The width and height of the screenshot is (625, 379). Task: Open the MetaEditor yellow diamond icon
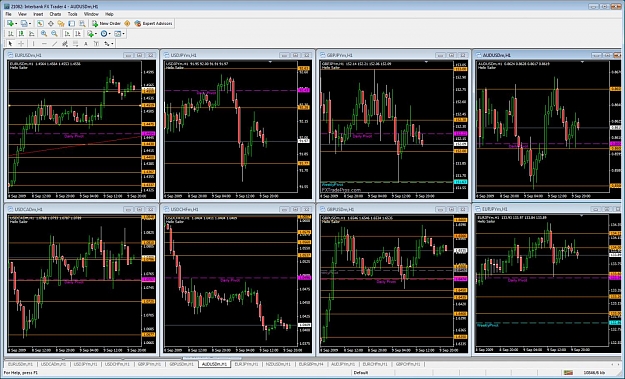(127, 24)
